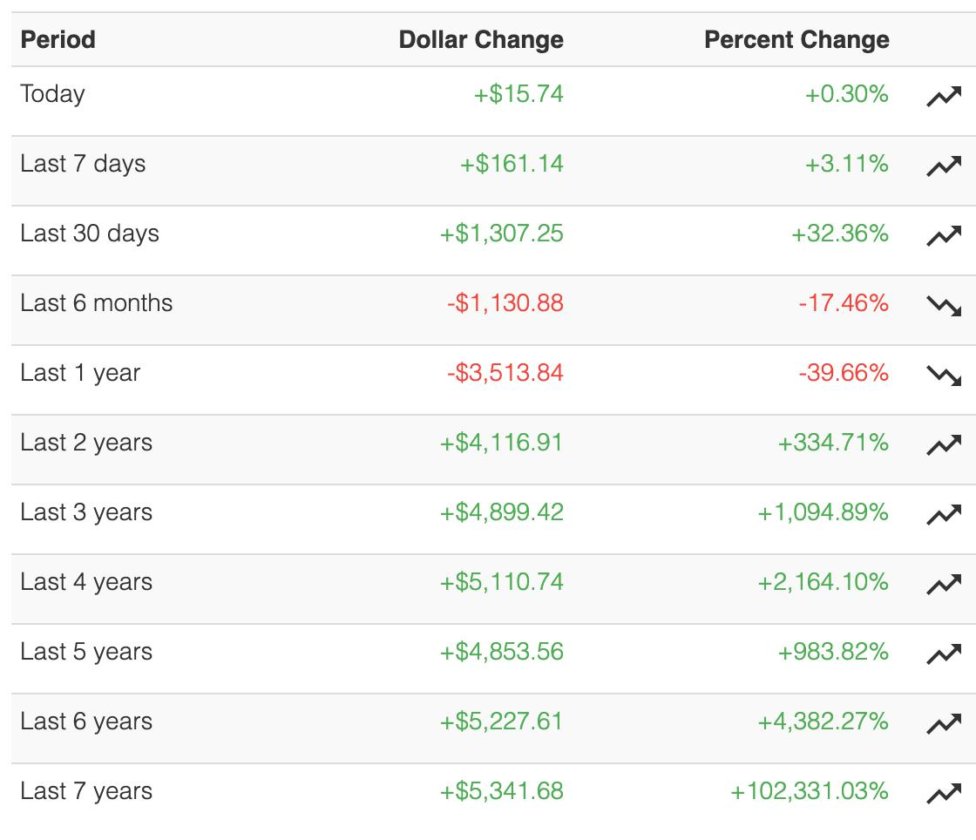The width and height of the screenshot is (976, 840).
Task: Click the uptrend icon for Last 6 years
Action: click(x=943, y=724)
